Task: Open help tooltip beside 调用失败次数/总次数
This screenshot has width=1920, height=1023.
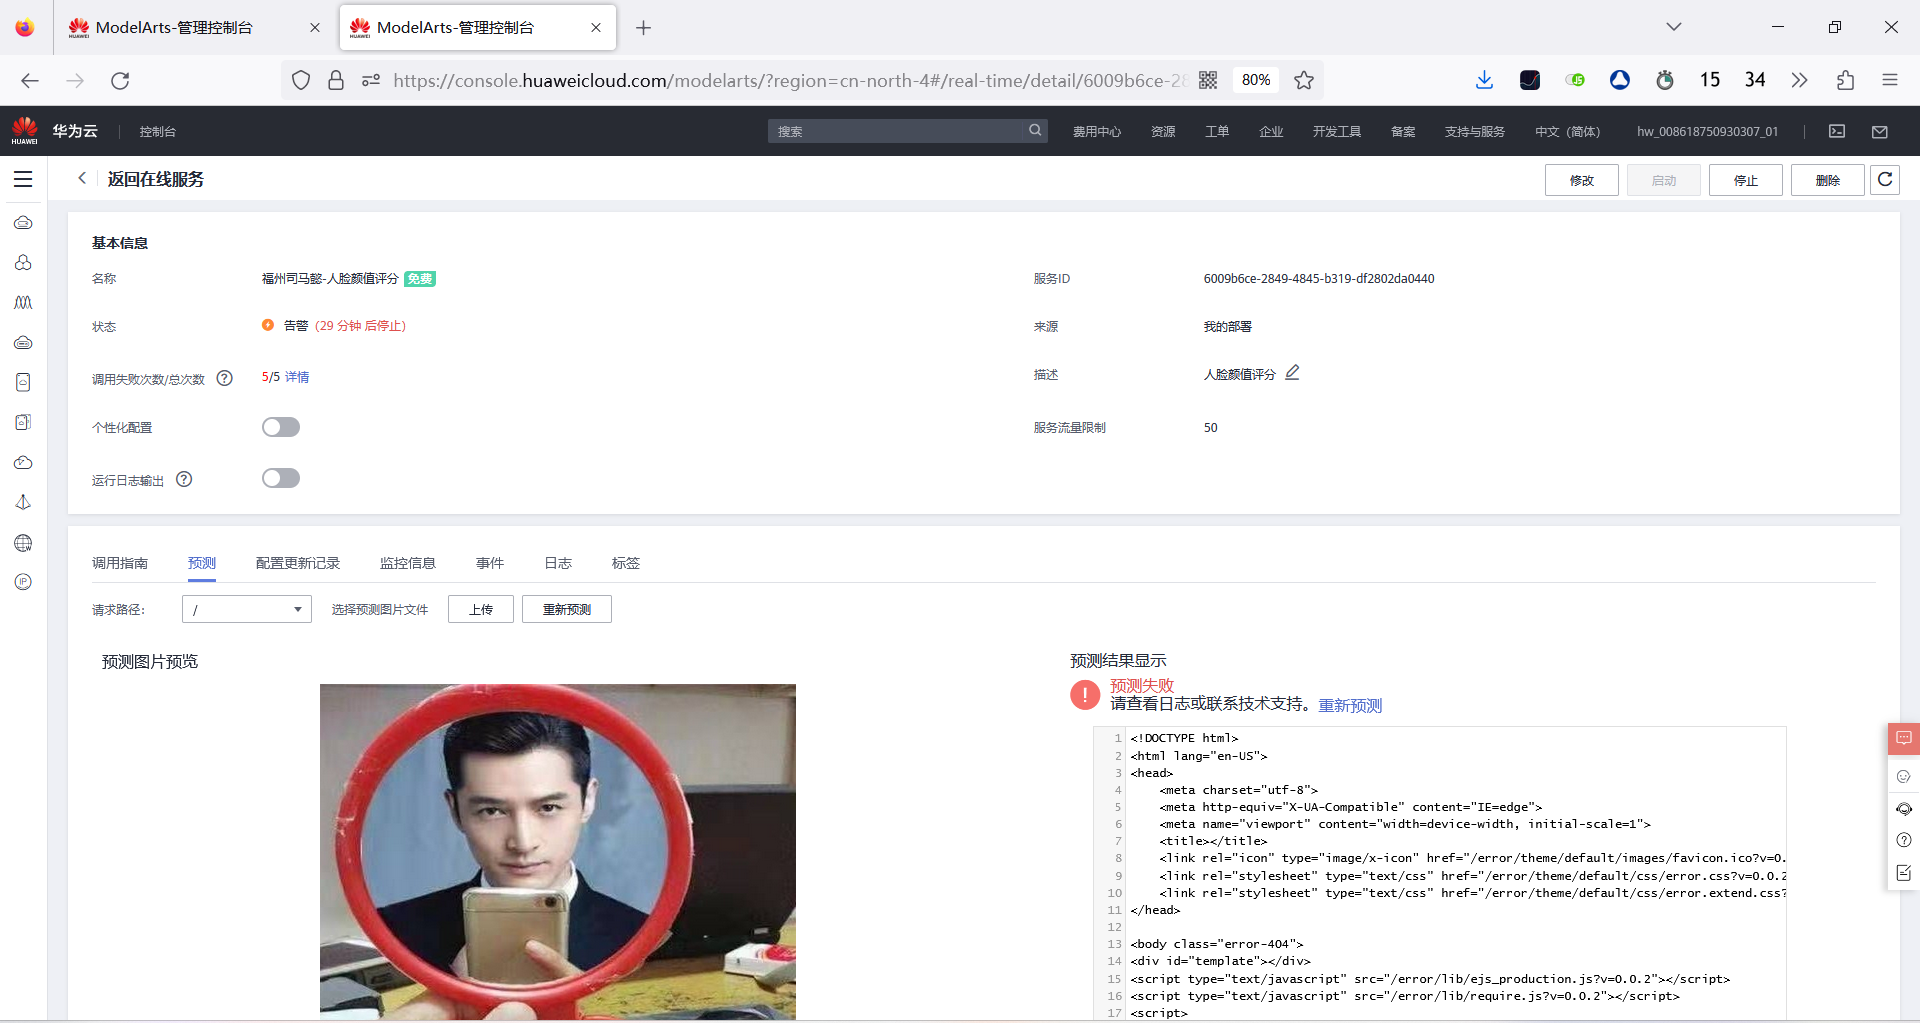Action: (224, 378)
